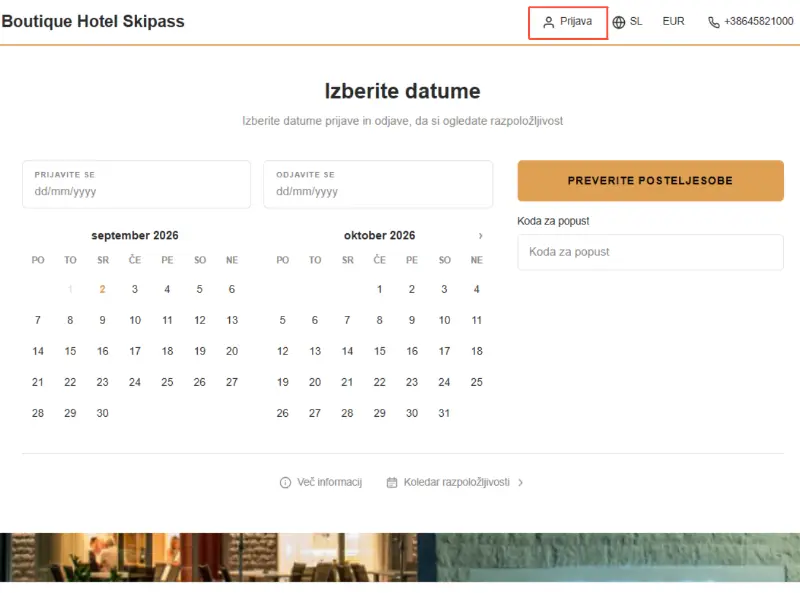Open the globe language icon

[x=619, y=22]
